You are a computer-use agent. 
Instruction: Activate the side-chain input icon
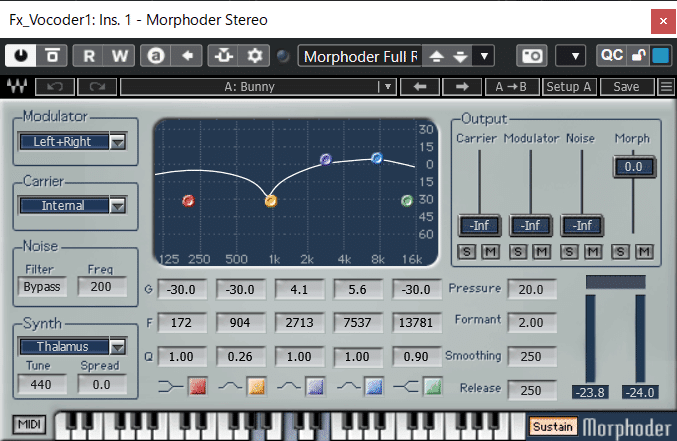(x=224, y=56)
